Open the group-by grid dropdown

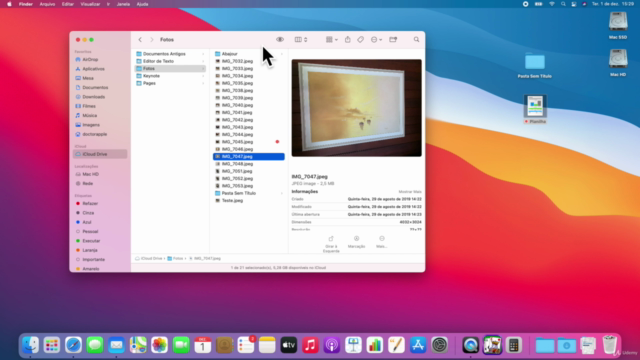click(x=331, y=40)
